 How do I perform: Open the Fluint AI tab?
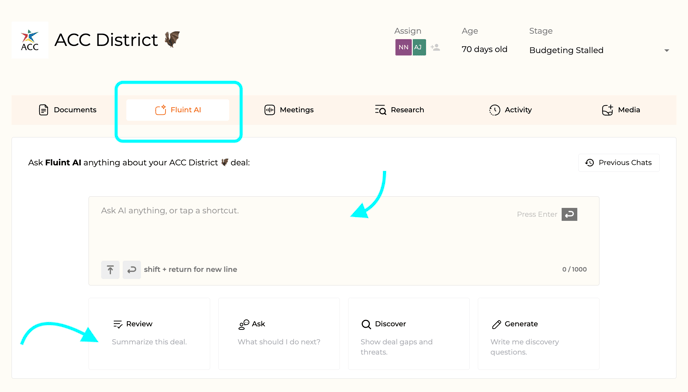(178, 110)
